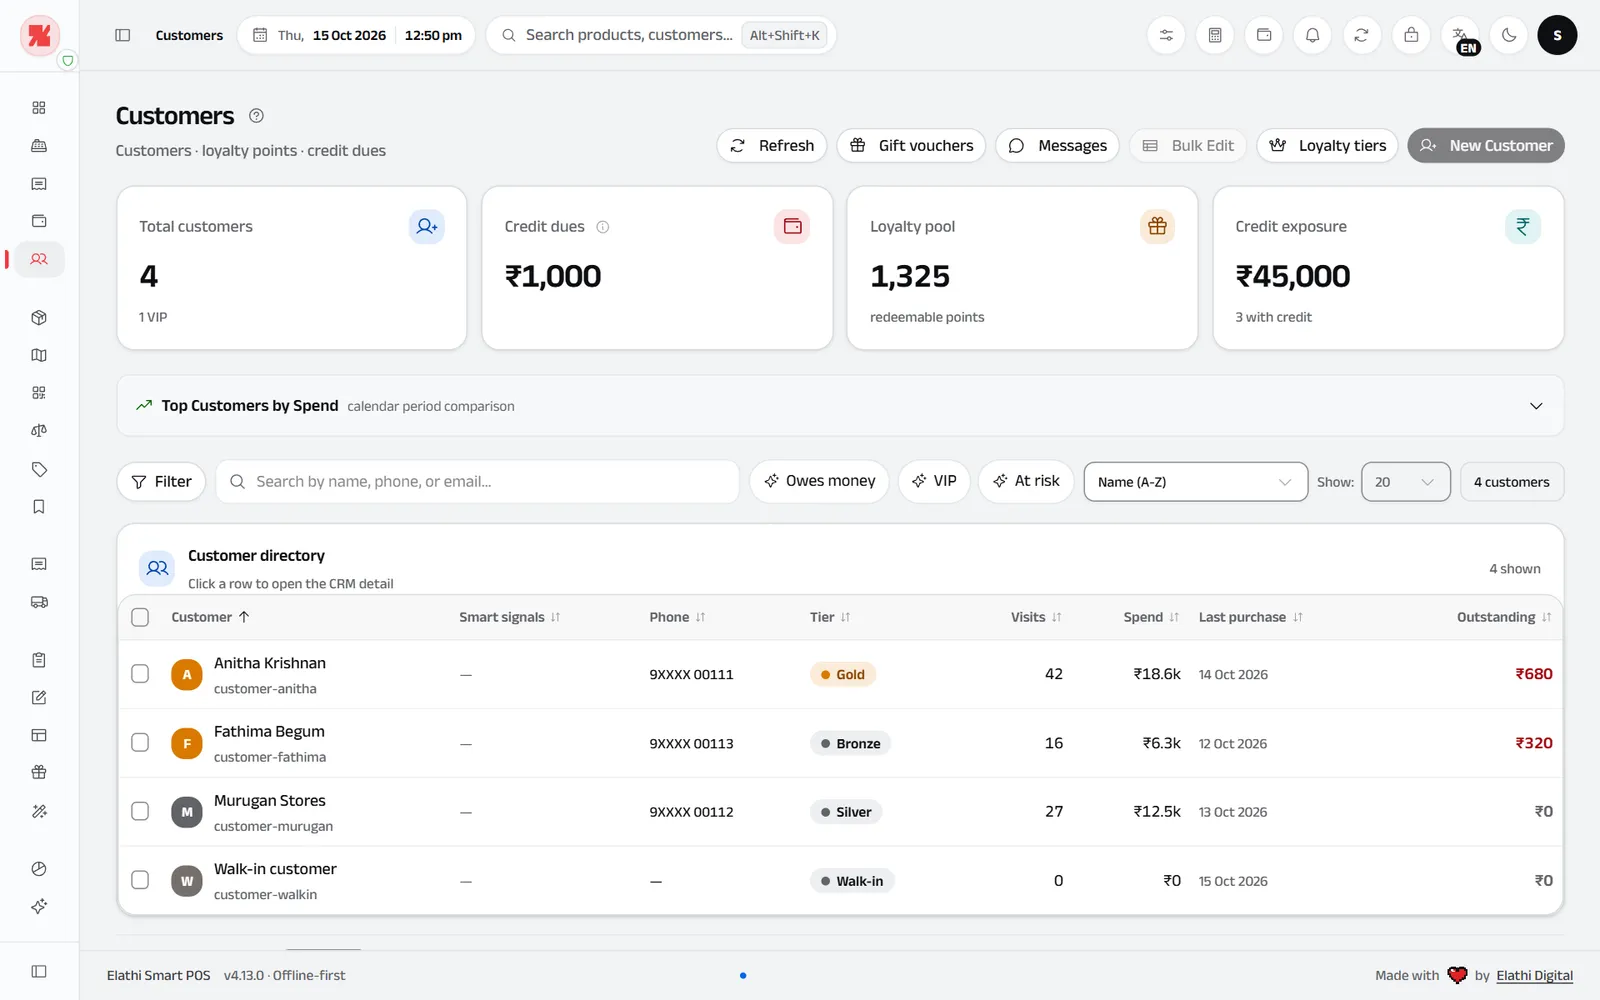Click the user avatar S
The width and height of the screenshot is (1600, 1000).
(x=1557, y=35)
